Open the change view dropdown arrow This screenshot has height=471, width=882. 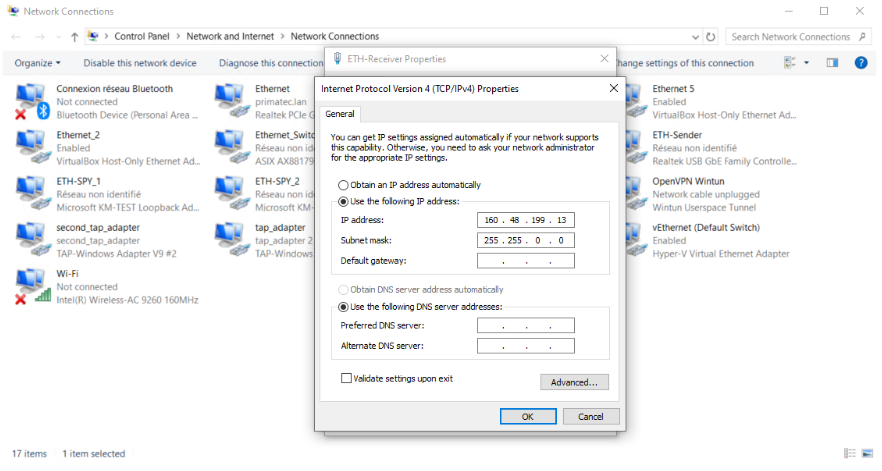[x=806, y=63]
